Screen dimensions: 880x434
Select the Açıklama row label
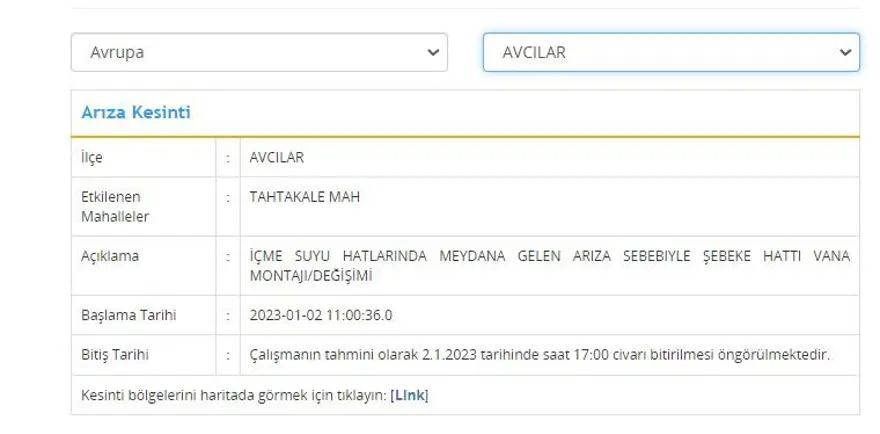[110, 256]
